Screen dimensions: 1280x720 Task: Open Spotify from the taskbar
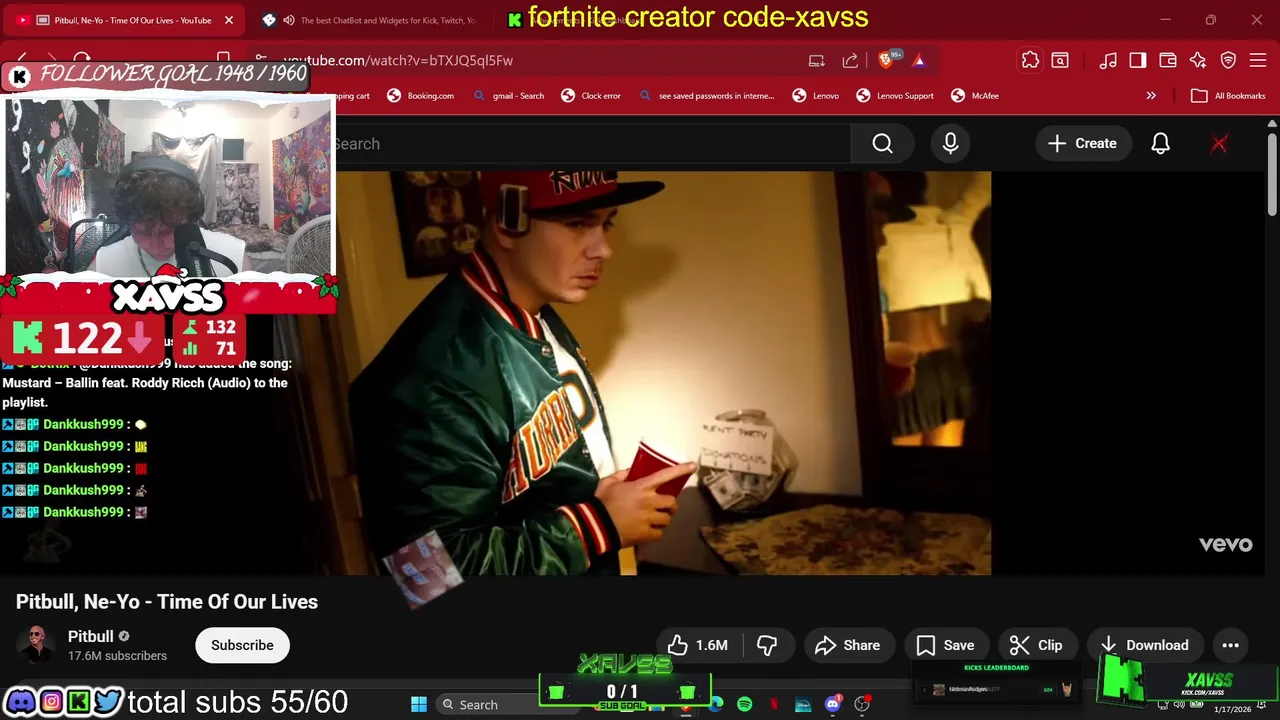[x=744, y=704]
